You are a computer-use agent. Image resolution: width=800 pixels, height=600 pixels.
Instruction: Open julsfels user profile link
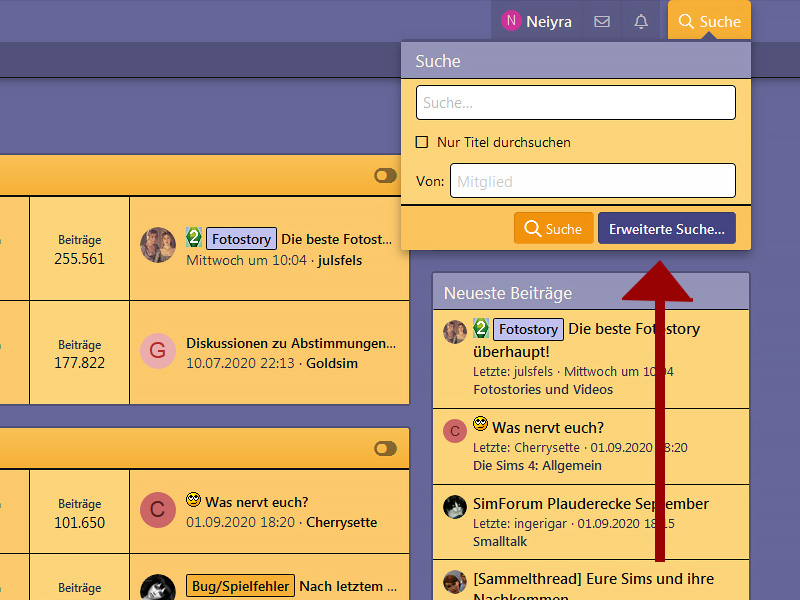(340, 260)
